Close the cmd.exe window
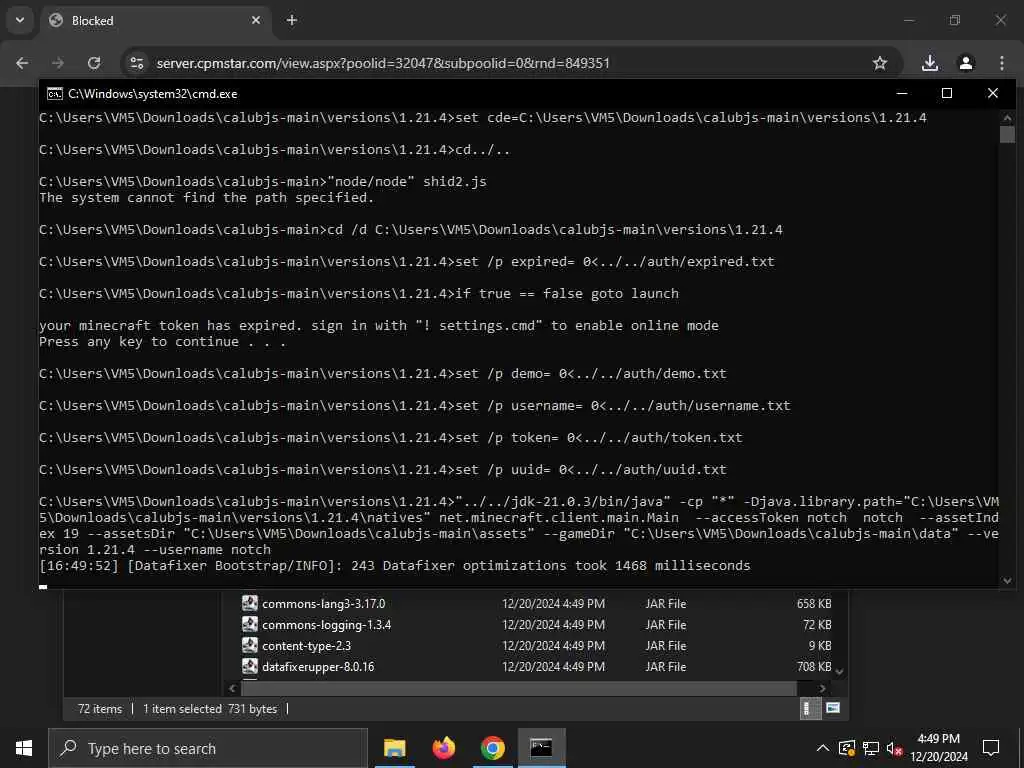The width and height of the screenshot is (1024, 768). pos(993,93)
